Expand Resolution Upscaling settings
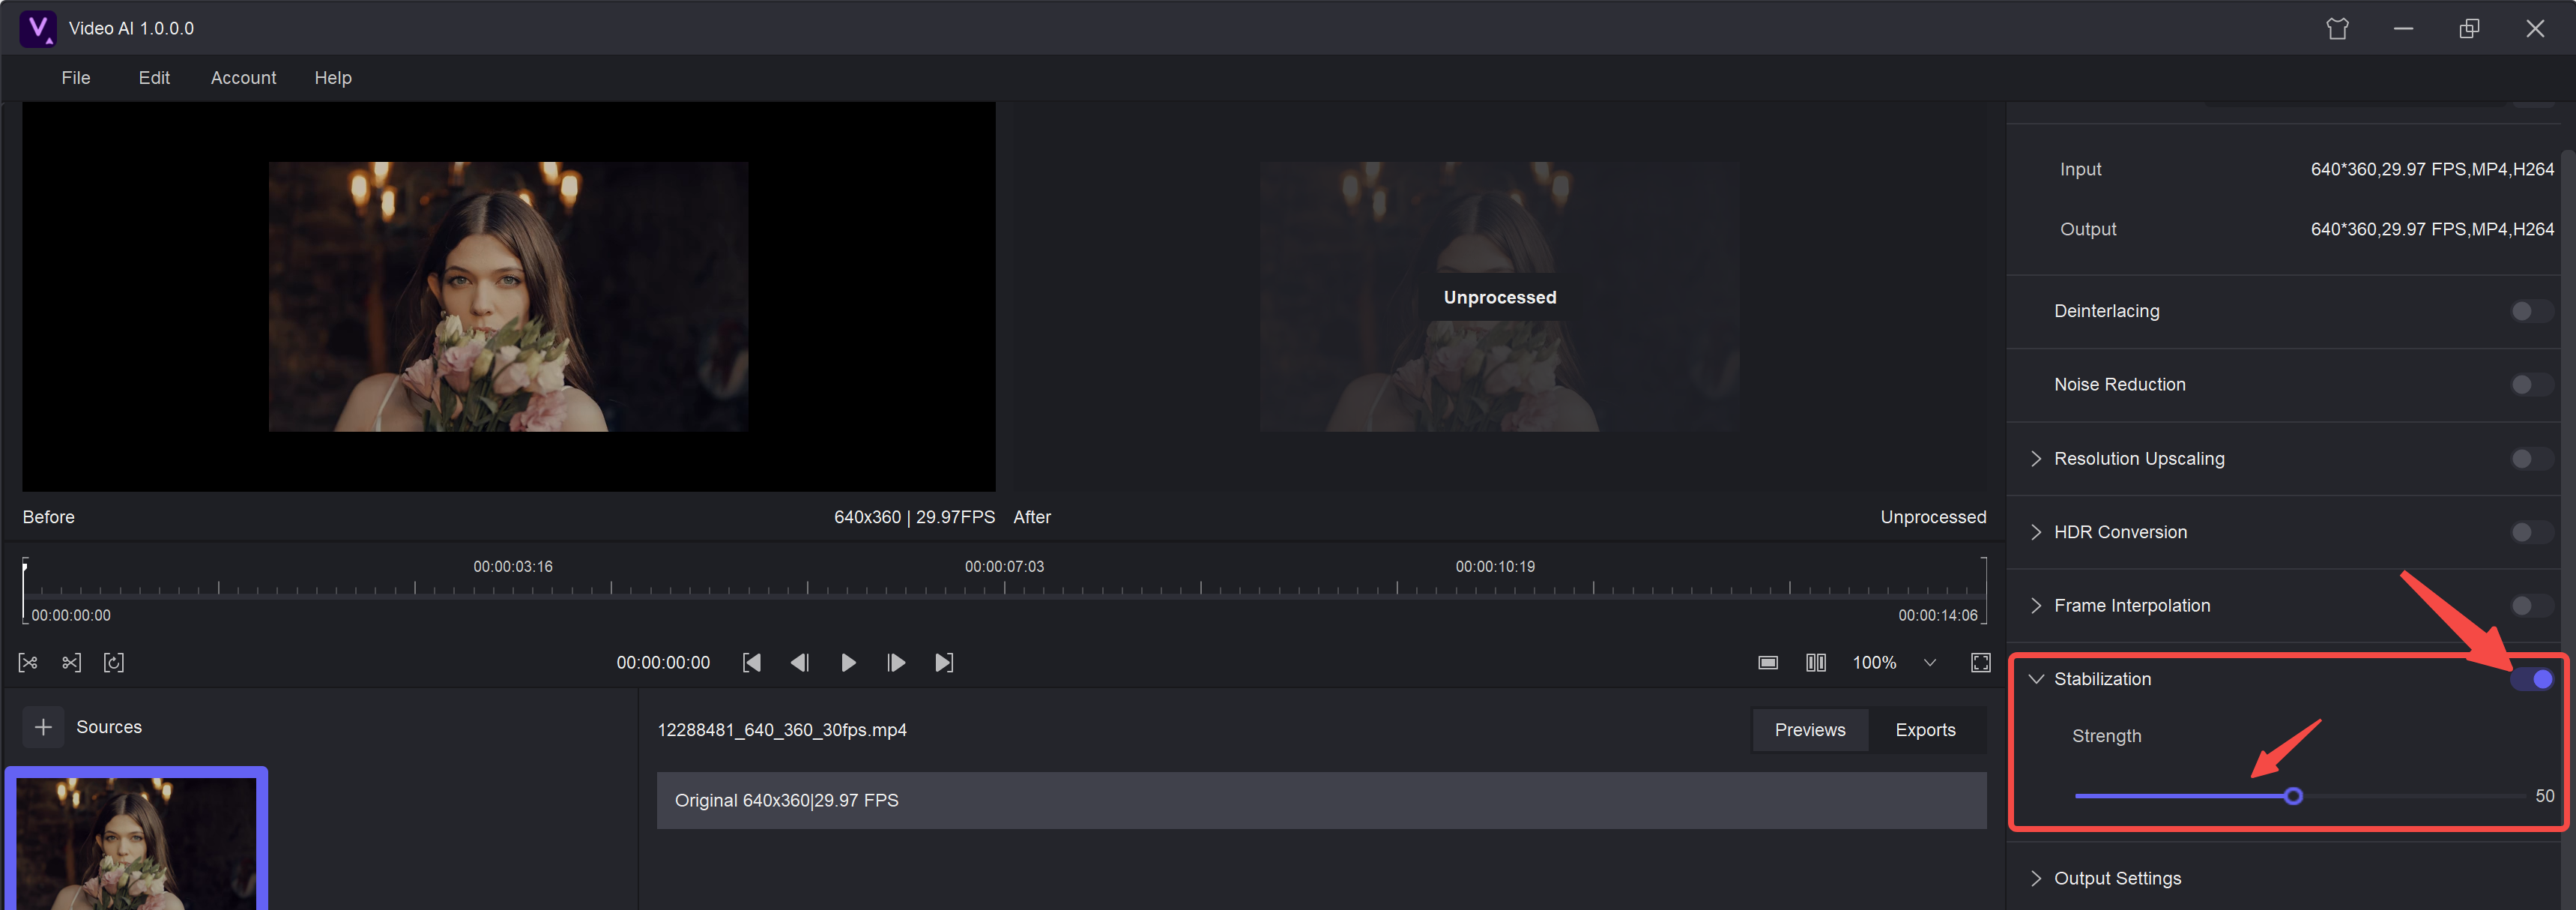Viewport: 2576px width, 910px height. point(2035,458)
